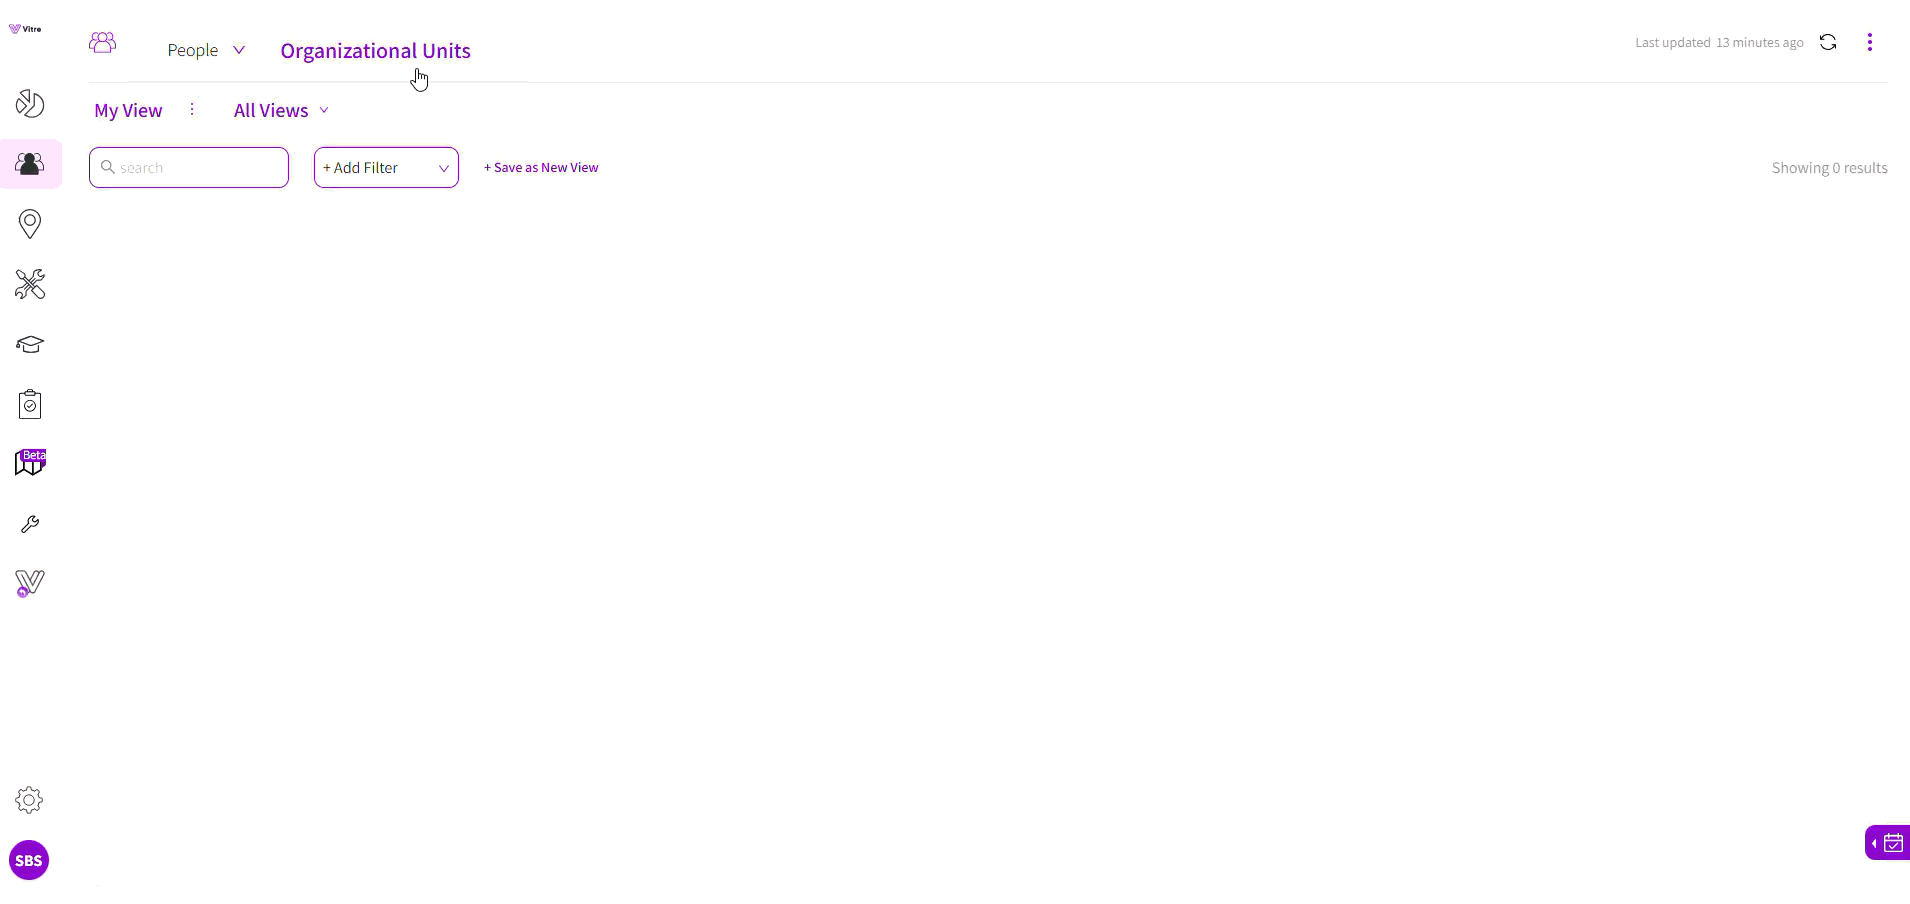Viewport: 1910px width, 904px height.
Task: Open the settings gear icon
Action: click(x=29, y=800)
